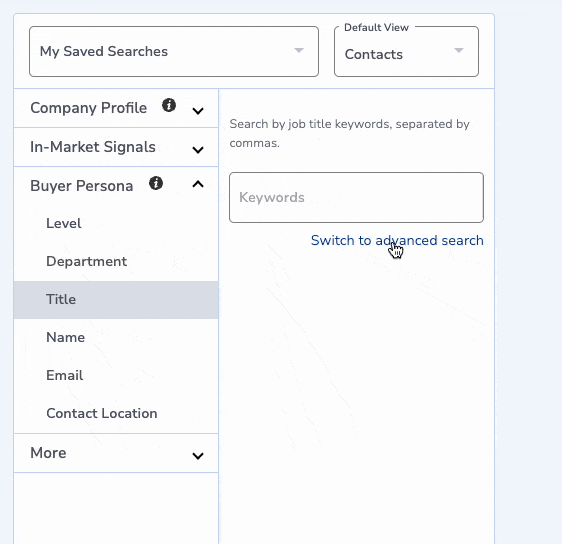Click the More section label
Viewport: 562px width, 544px height.
click(x=48, y=453)
